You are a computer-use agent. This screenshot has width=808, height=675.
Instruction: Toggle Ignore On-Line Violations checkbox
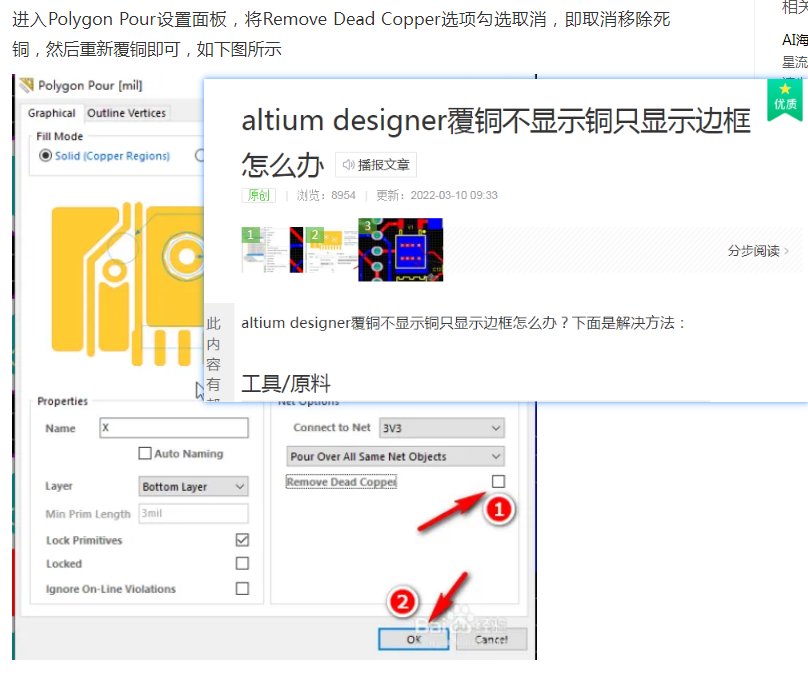(x=242, y=588)
